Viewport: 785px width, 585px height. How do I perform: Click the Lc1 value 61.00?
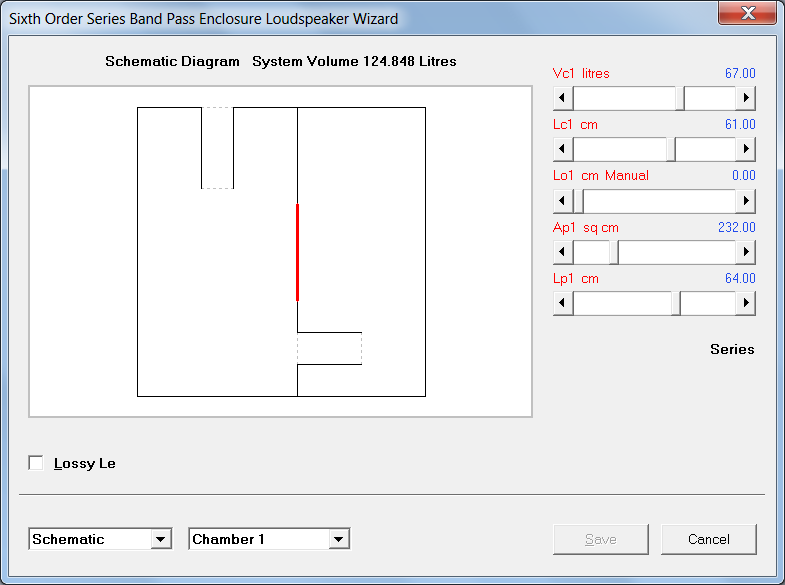pyautogui.click(x=740, y=125)
